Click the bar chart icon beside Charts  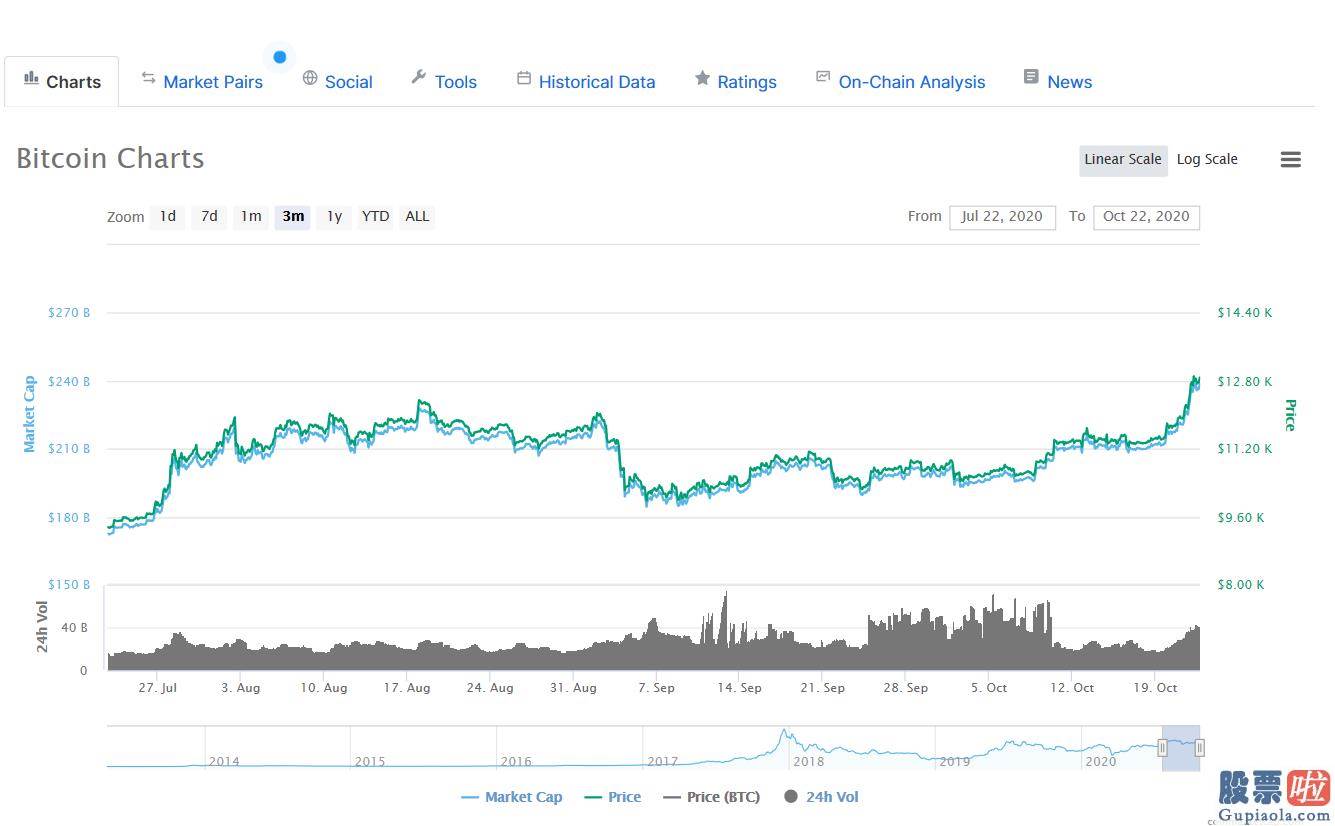click(31, 78)
